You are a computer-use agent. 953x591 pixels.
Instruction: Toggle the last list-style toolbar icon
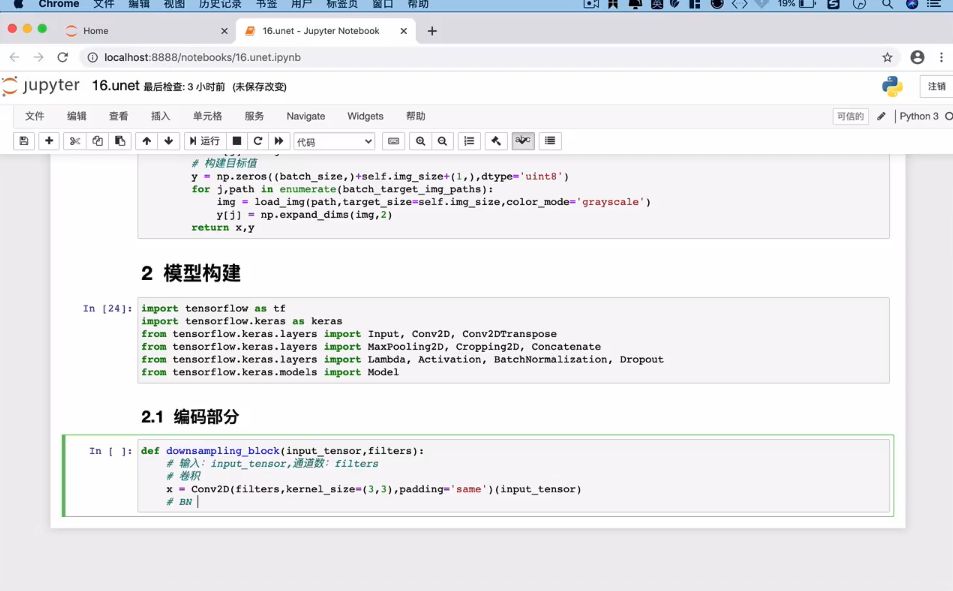point(550,141)
